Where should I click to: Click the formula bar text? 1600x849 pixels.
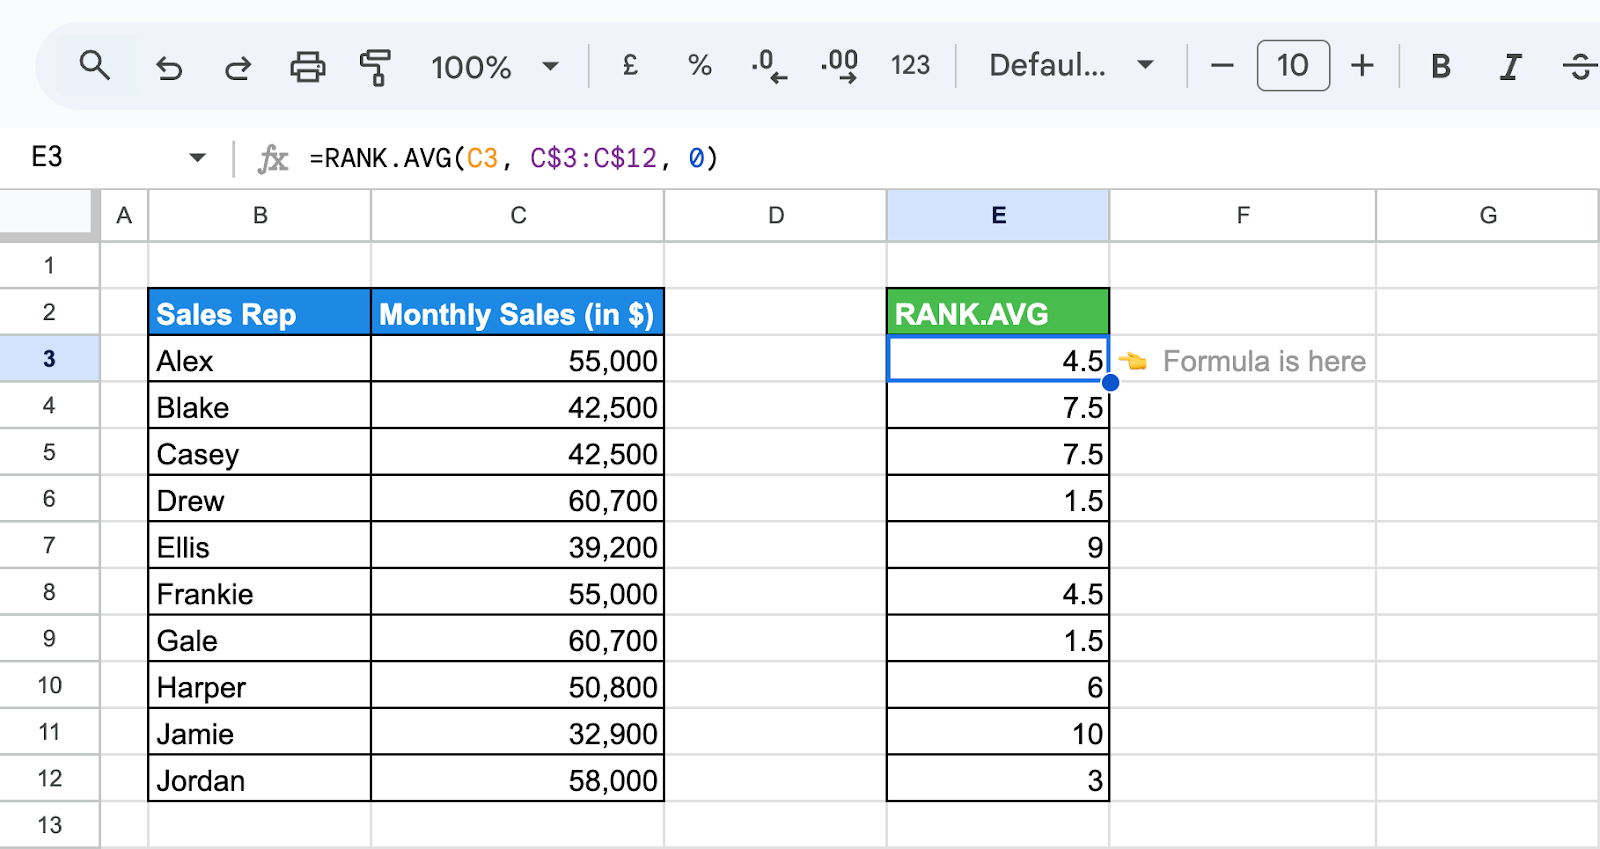514,158
